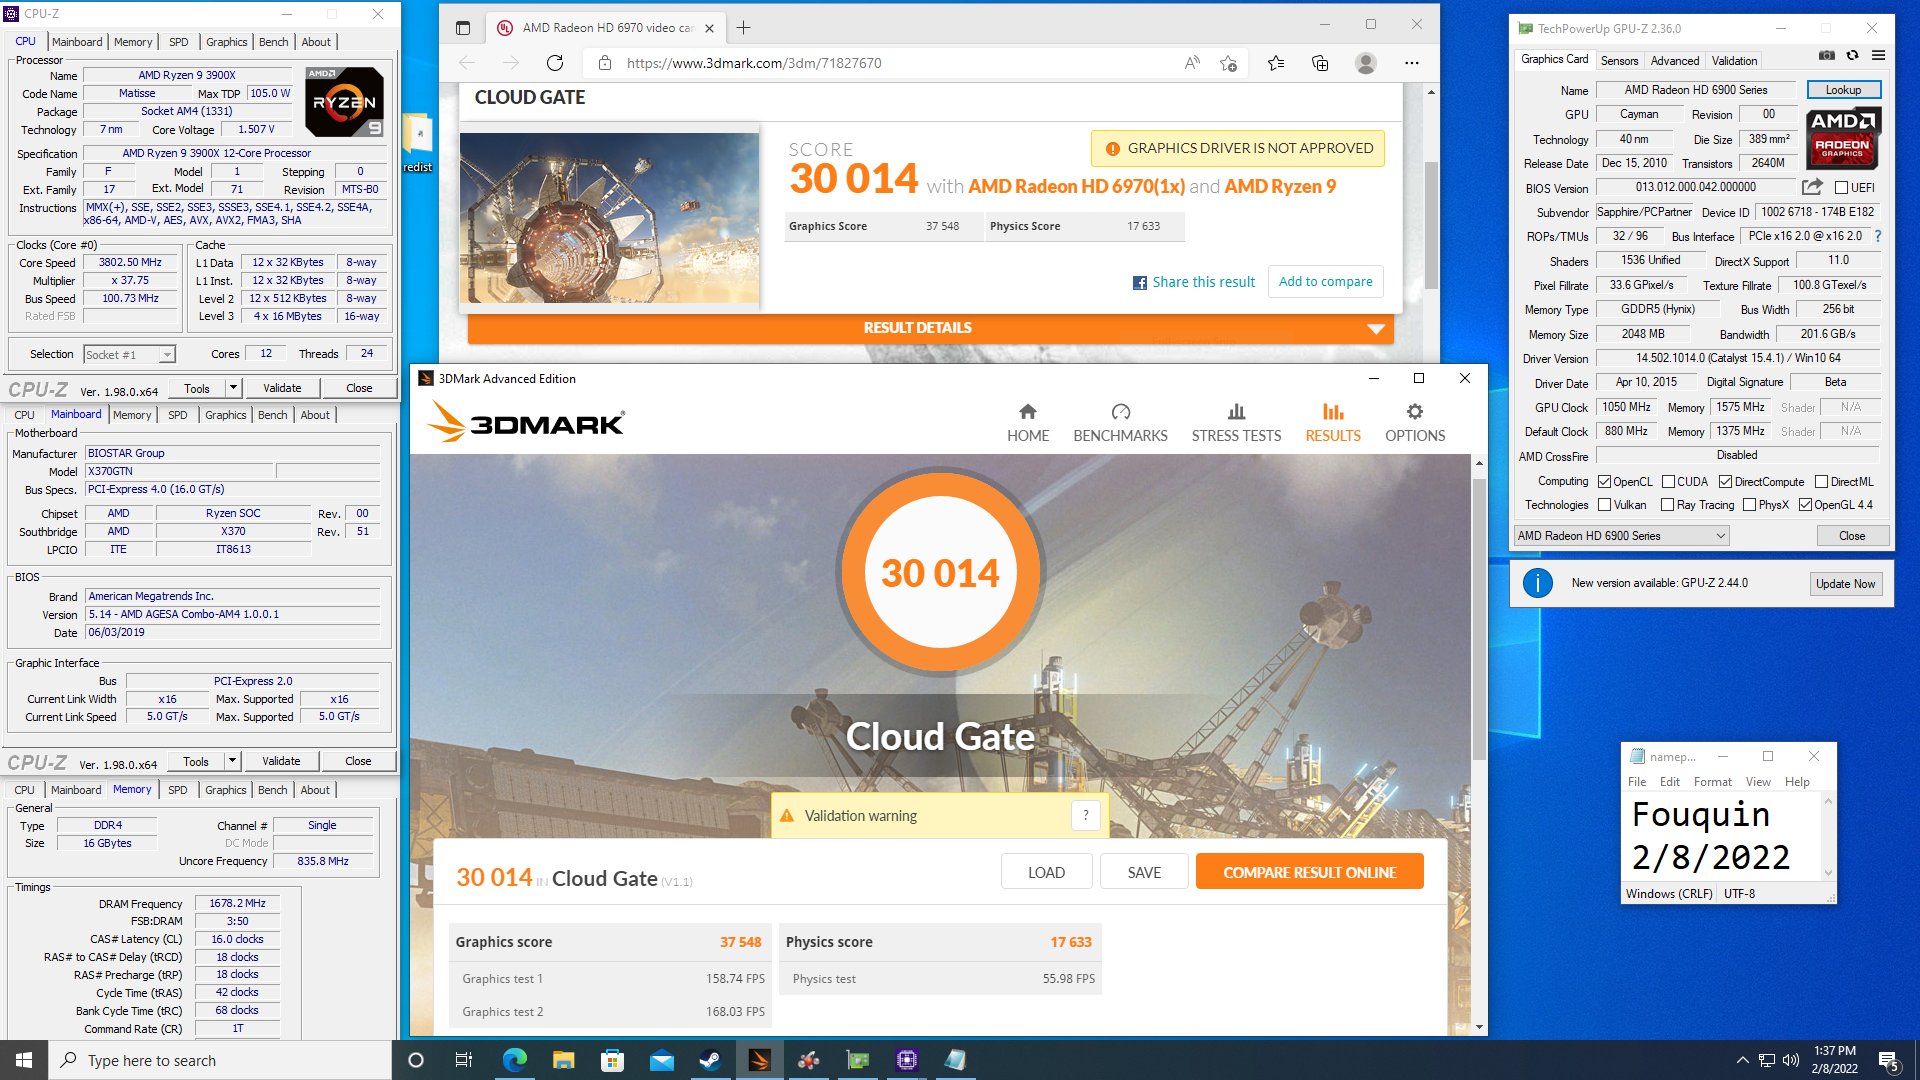
Task: Switch to the Advanced tab in GPU-Z
Action: coord(1674,61)
